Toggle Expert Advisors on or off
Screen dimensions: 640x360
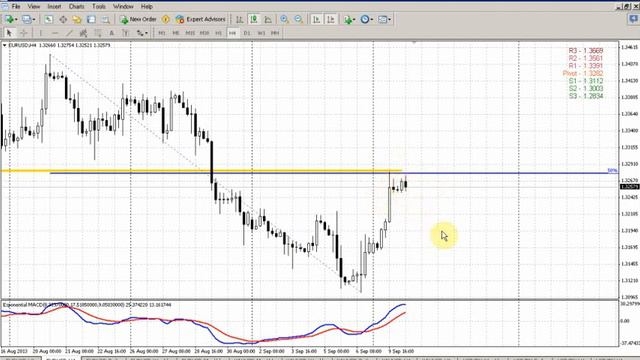200,19
